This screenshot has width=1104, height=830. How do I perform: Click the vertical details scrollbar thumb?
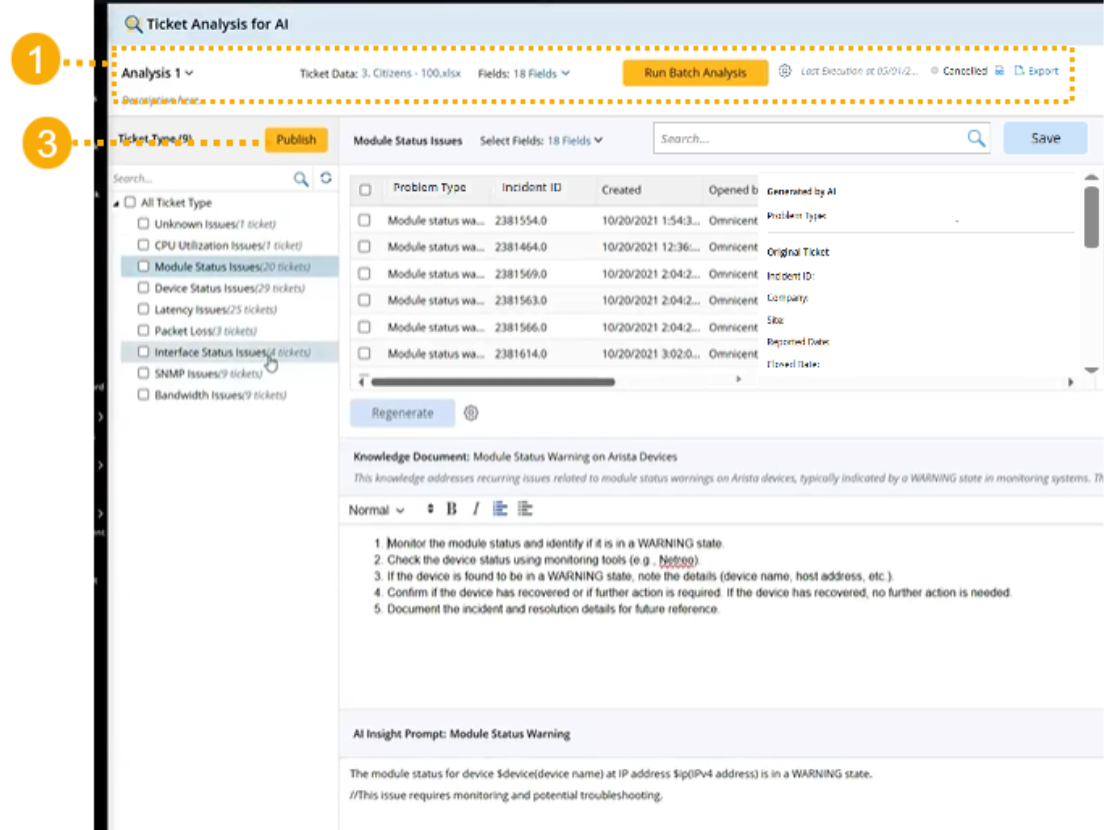pyautogui.click(x=1091, y=216)
